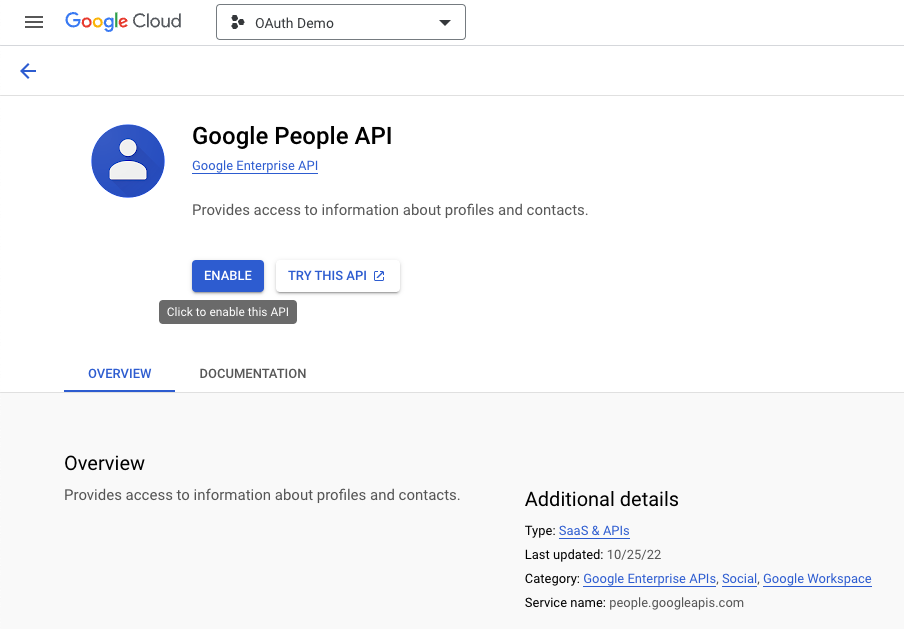Click the Additional details heading
The width and height of the screenshot is (904, 629).
coord(601,499)
